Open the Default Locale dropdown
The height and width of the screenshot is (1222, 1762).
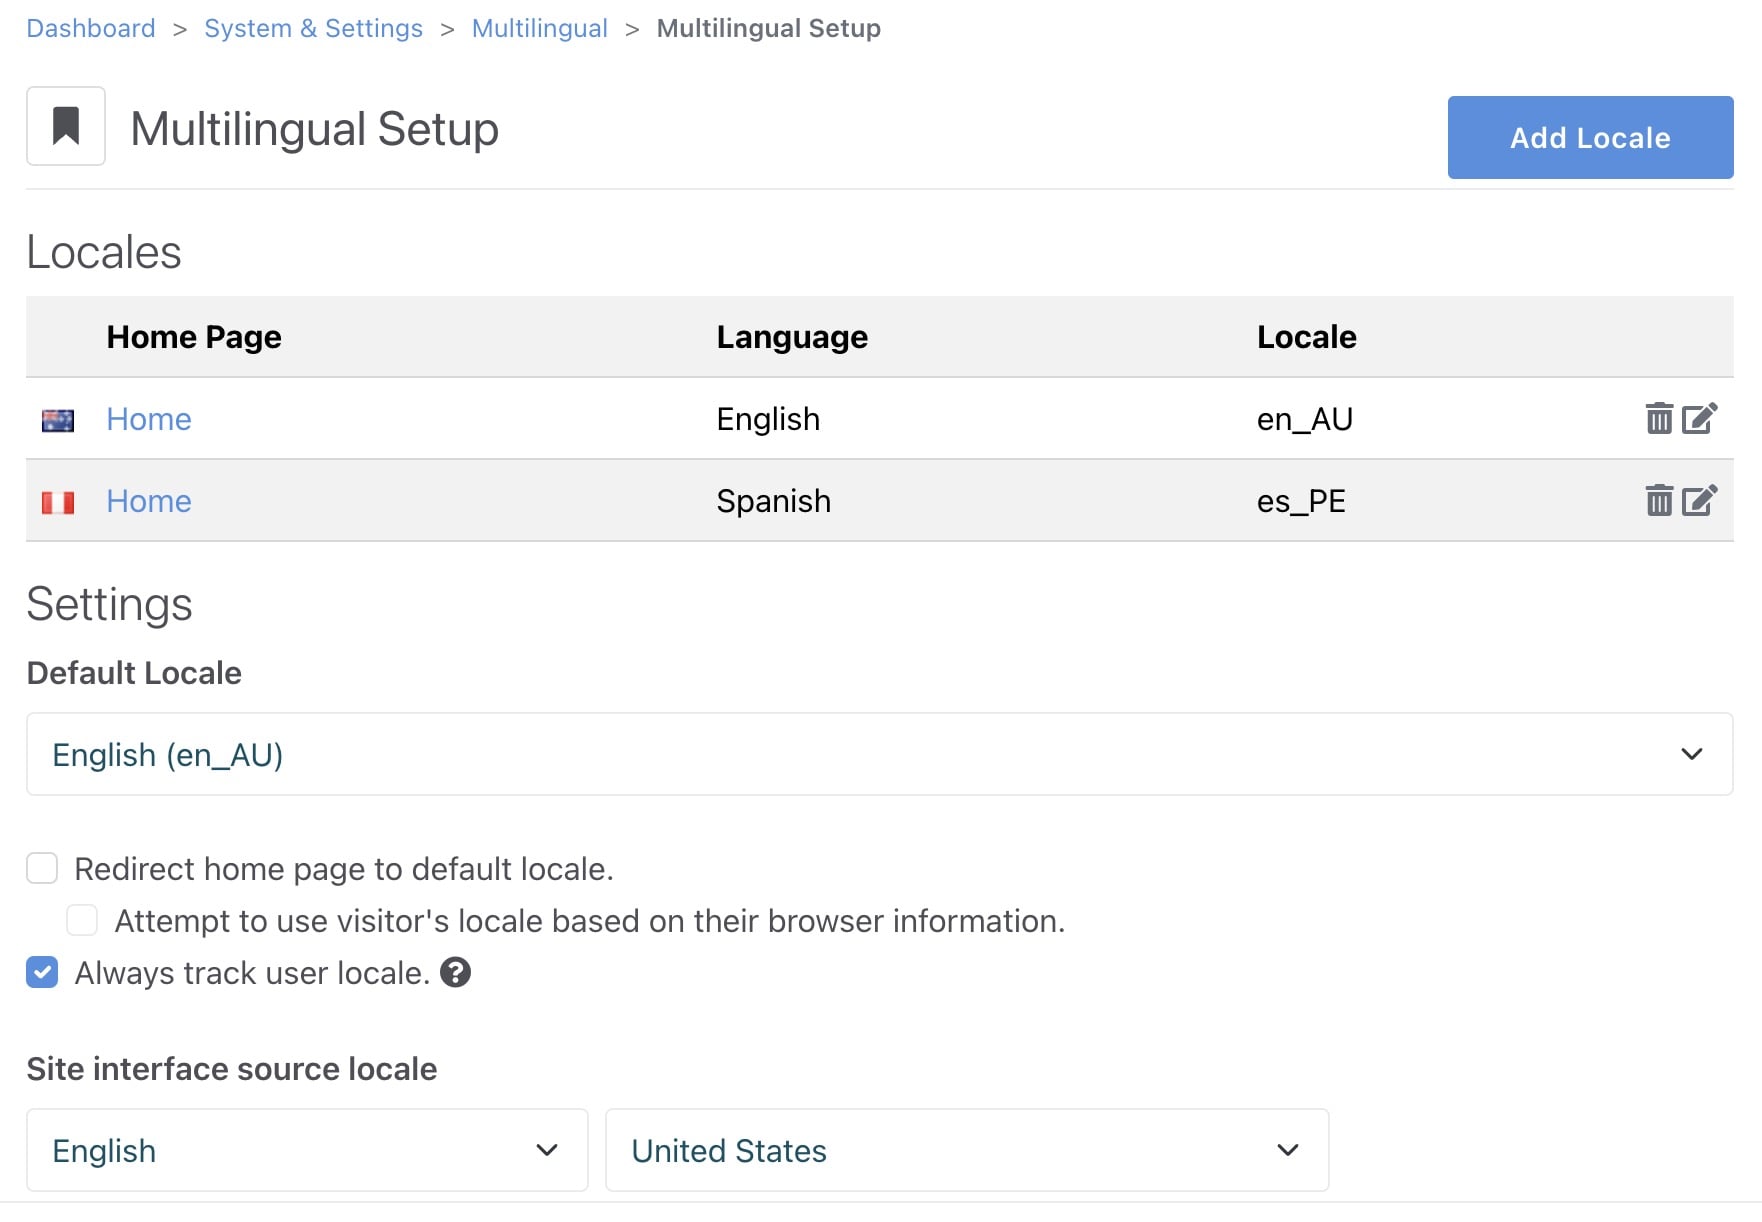(x=879, y=754)
